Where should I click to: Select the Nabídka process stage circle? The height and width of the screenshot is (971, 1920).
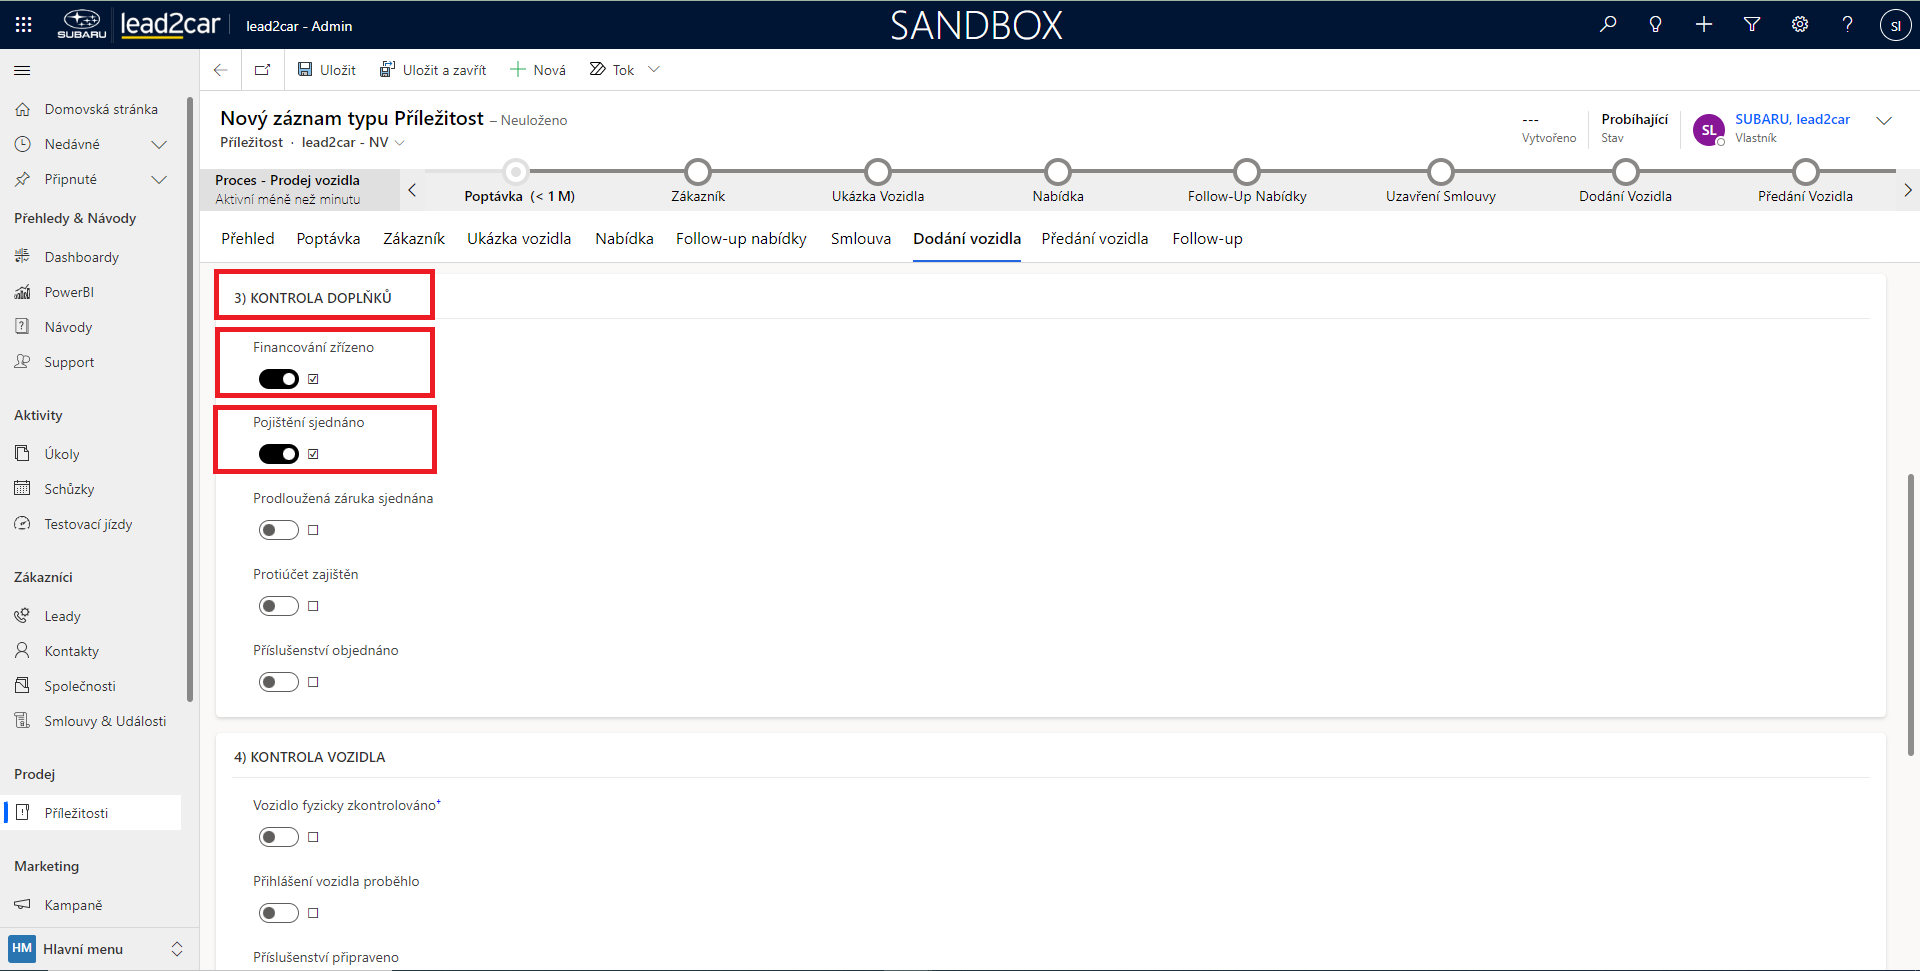1057,172
